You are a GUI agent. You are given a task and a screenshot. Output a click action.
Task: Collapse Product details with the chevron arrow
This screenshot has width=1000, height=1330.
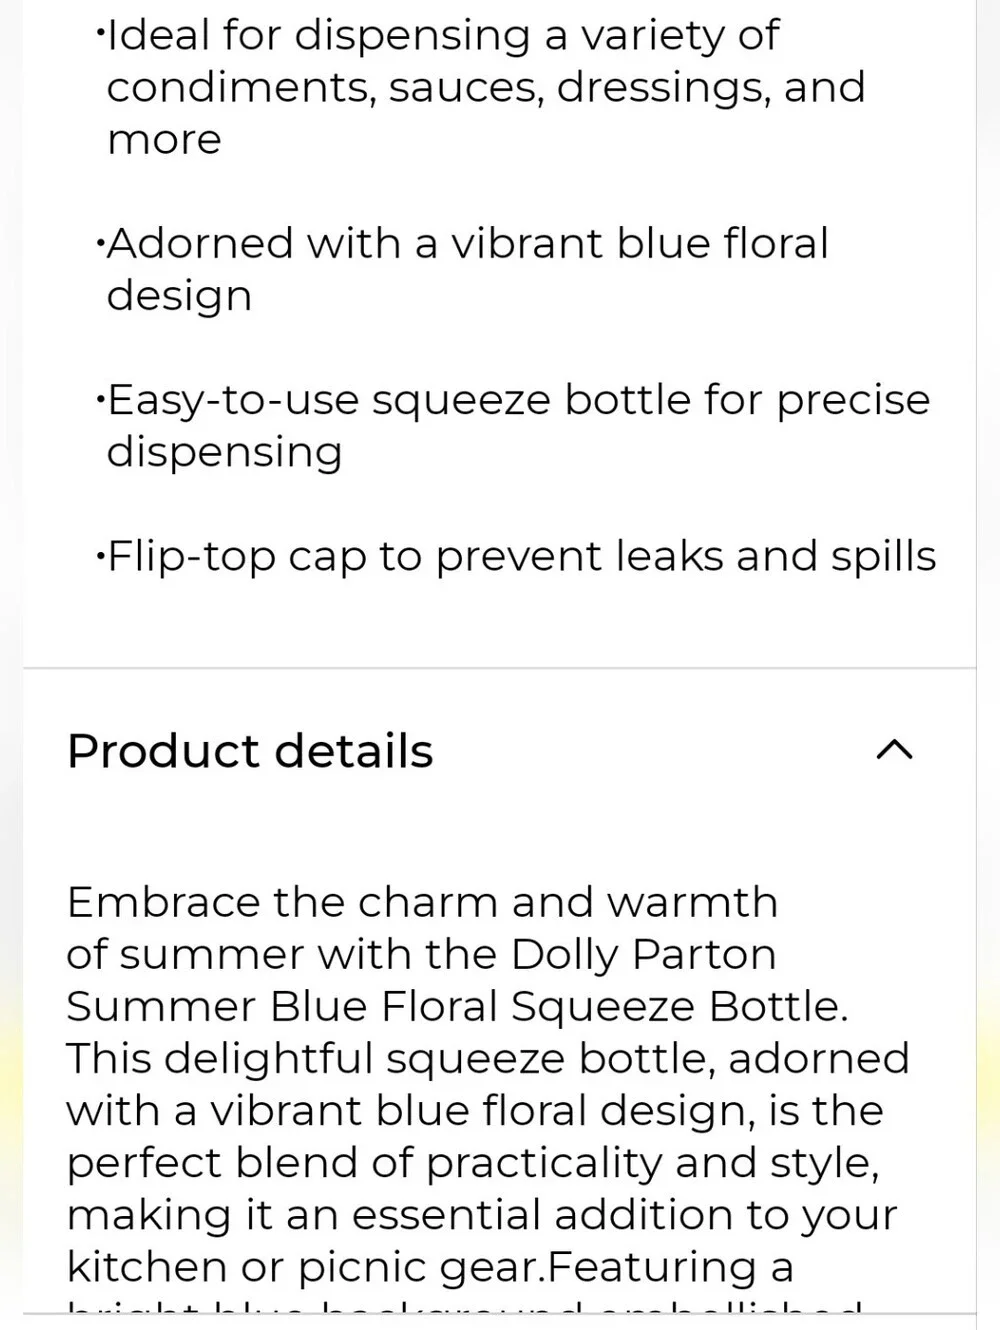(894, 750)
